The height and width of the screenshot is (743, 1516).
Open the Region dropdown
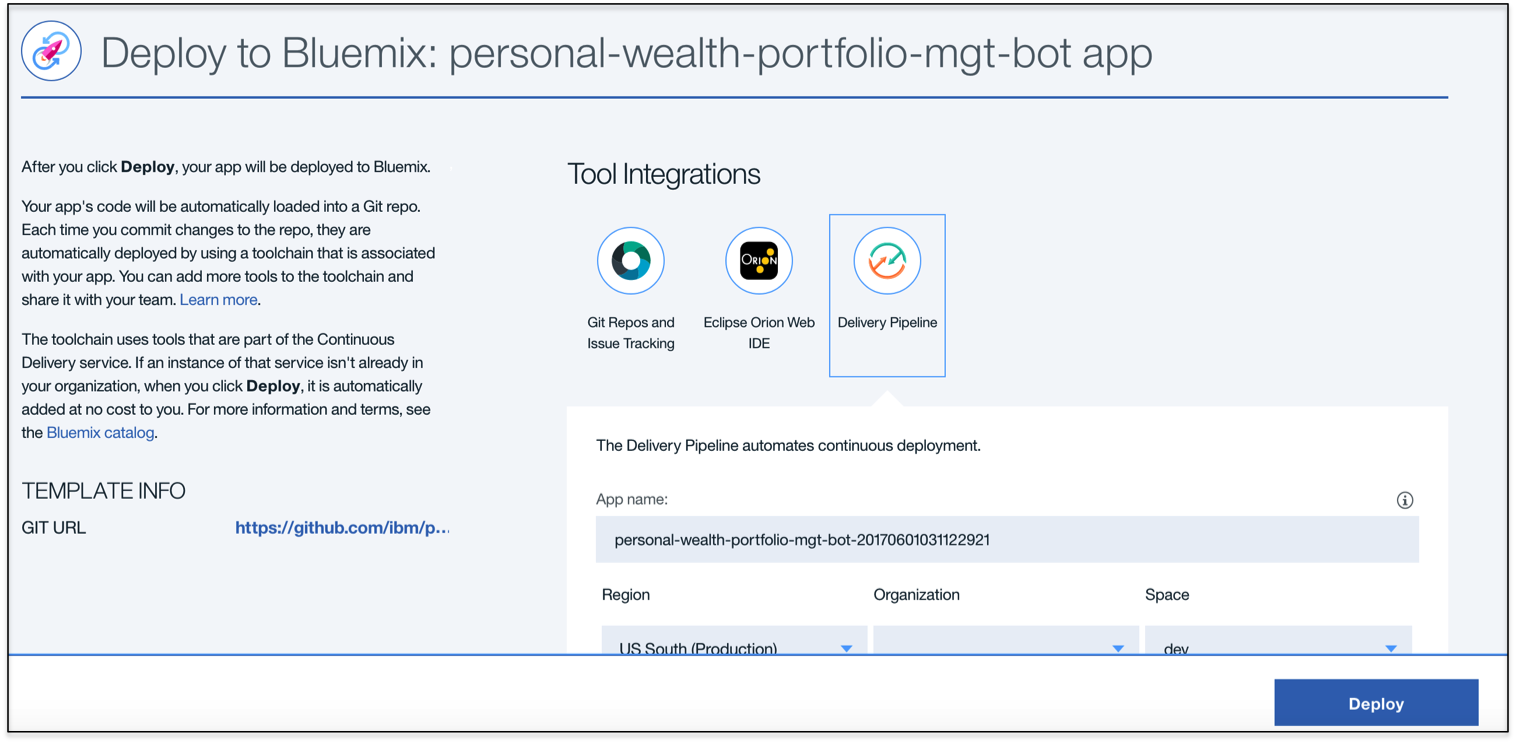[x=734, y=641]
